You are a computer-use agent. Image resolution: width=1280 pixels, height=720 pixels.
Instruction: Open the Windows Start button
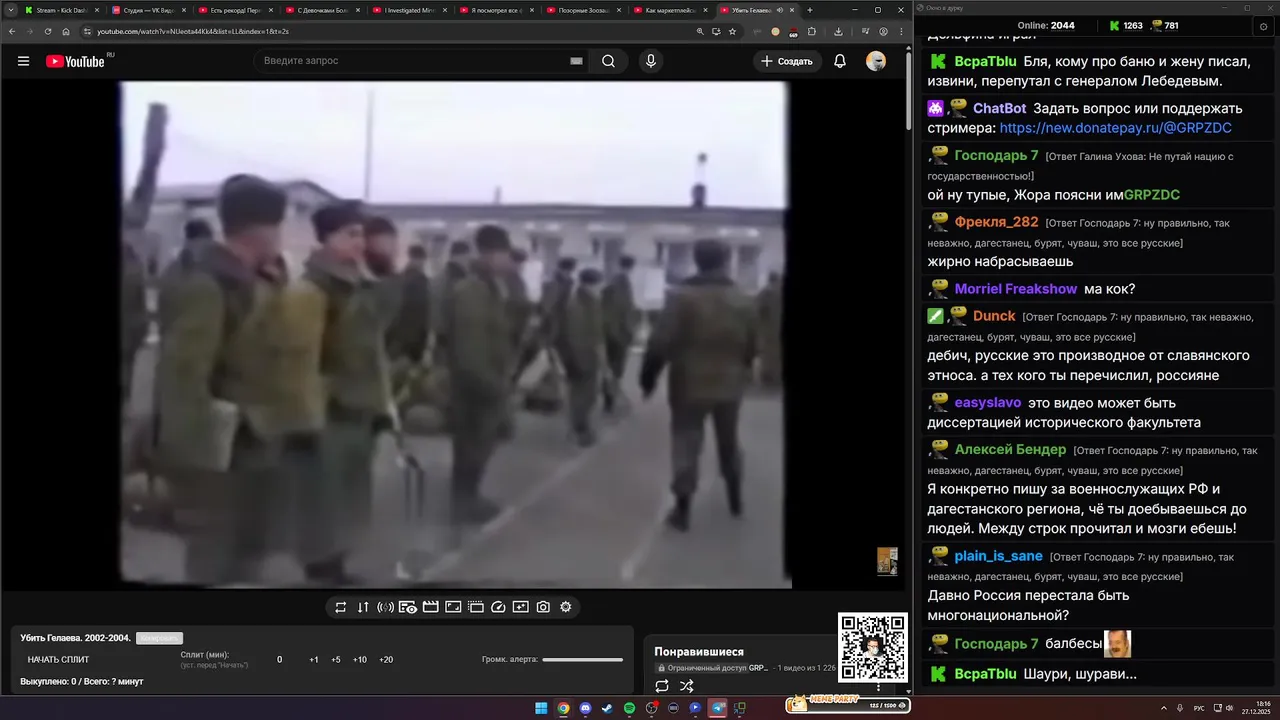pyautogui.click(x=541, y=708)
